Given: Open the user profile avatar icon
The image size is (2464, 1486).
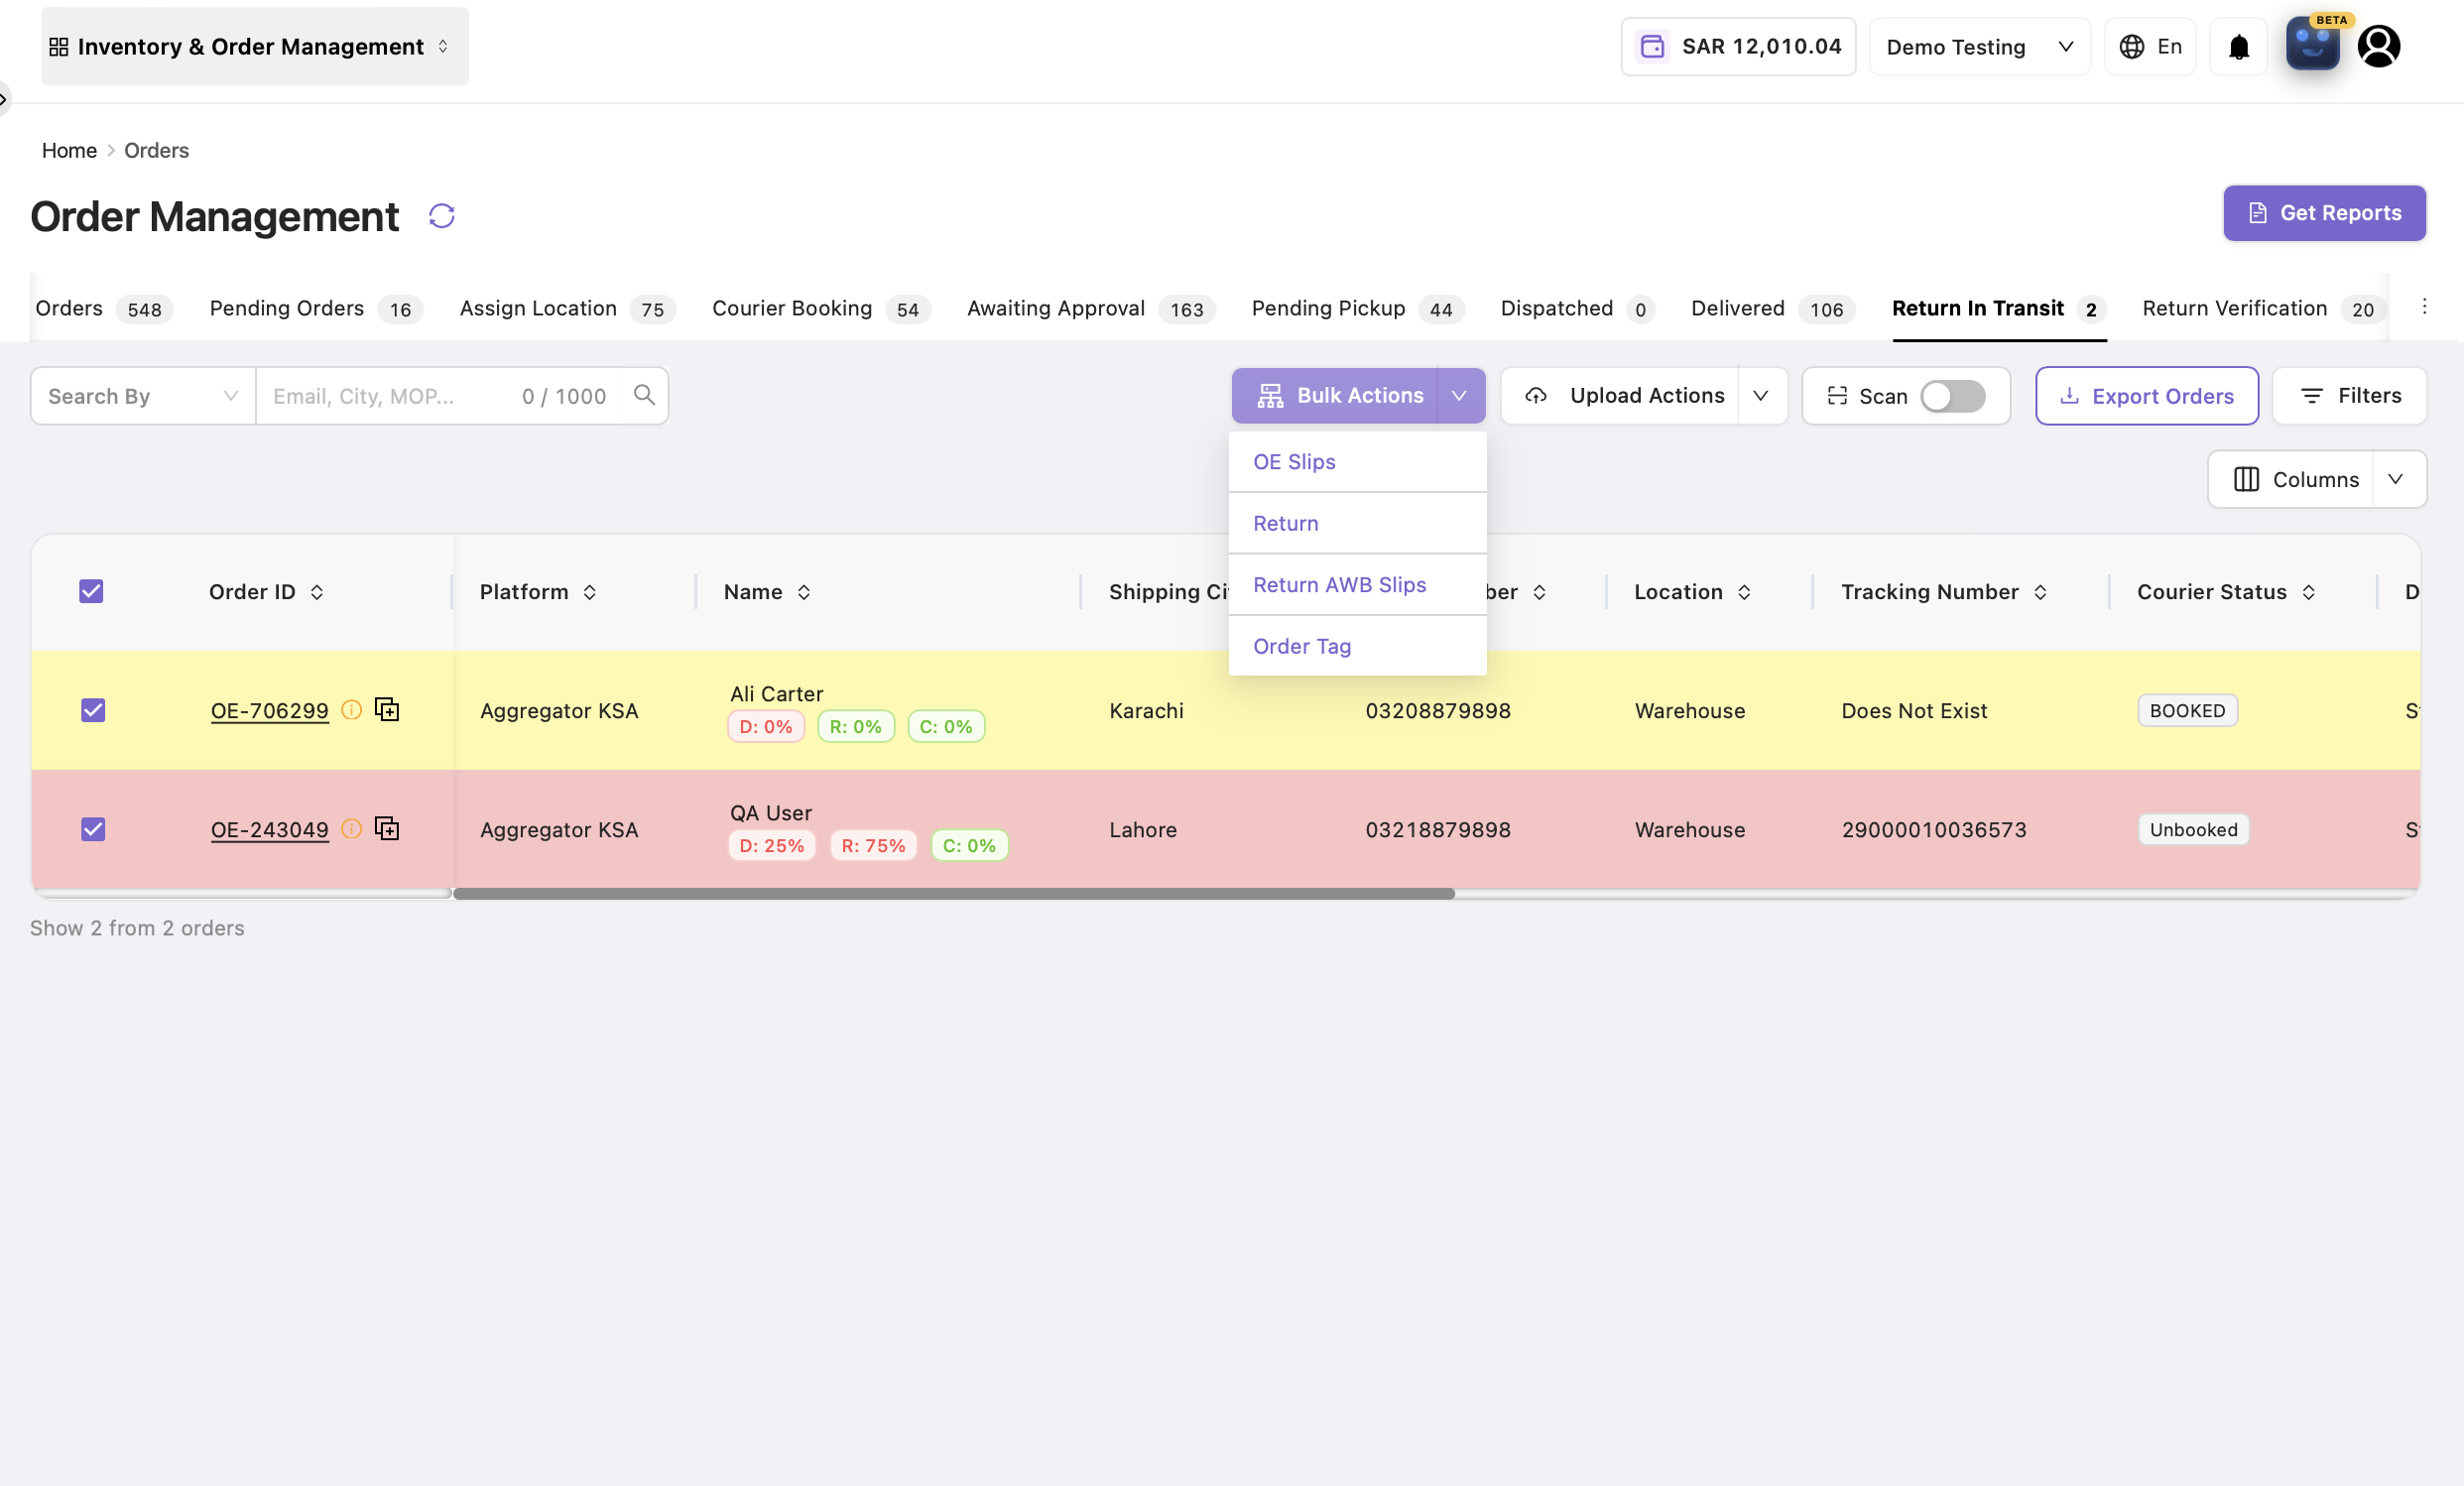Looking at the screenshot, I should 2379,46.
